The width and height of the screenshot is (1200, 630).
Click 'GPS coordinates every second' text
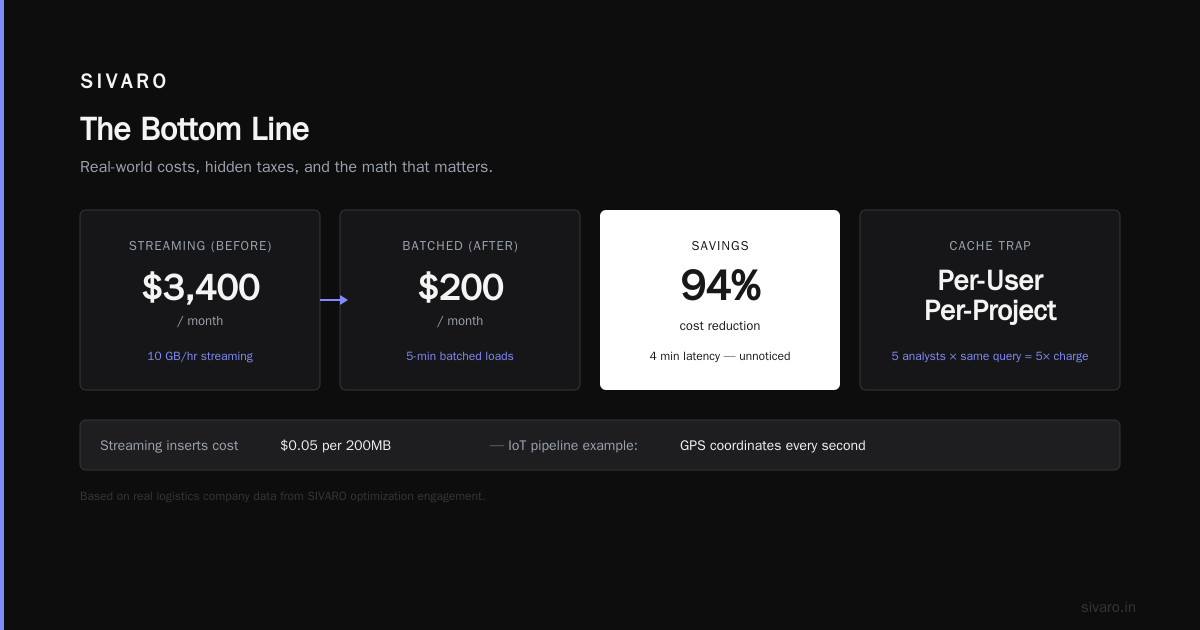coord(773,446)
